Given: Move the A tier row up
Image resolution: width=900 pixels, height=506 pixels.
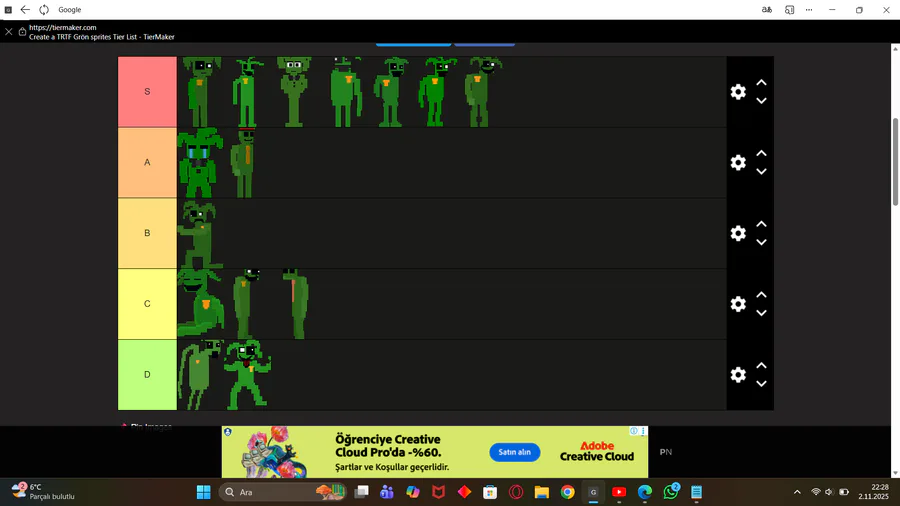Looking at the screenshot, I should point(761,153).
